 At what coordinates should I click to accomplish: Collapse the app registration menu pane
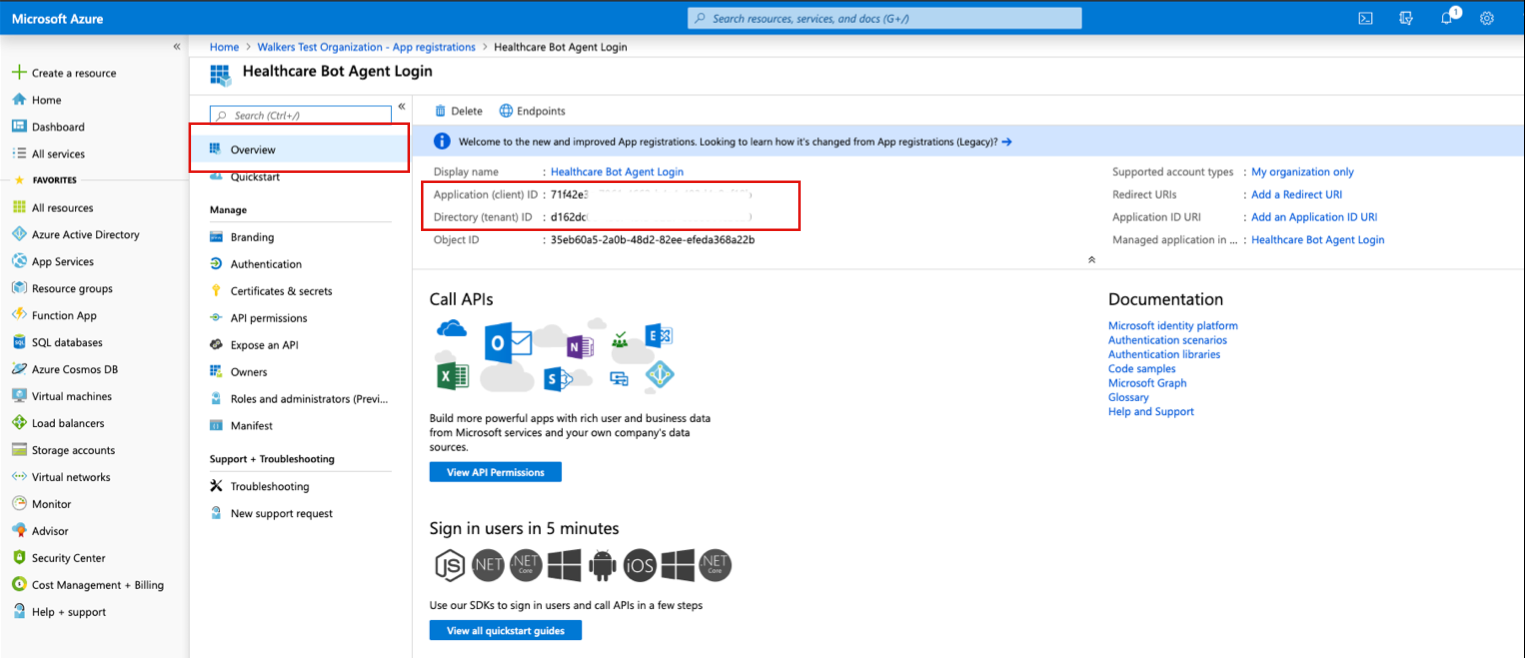tap(400, 106)
